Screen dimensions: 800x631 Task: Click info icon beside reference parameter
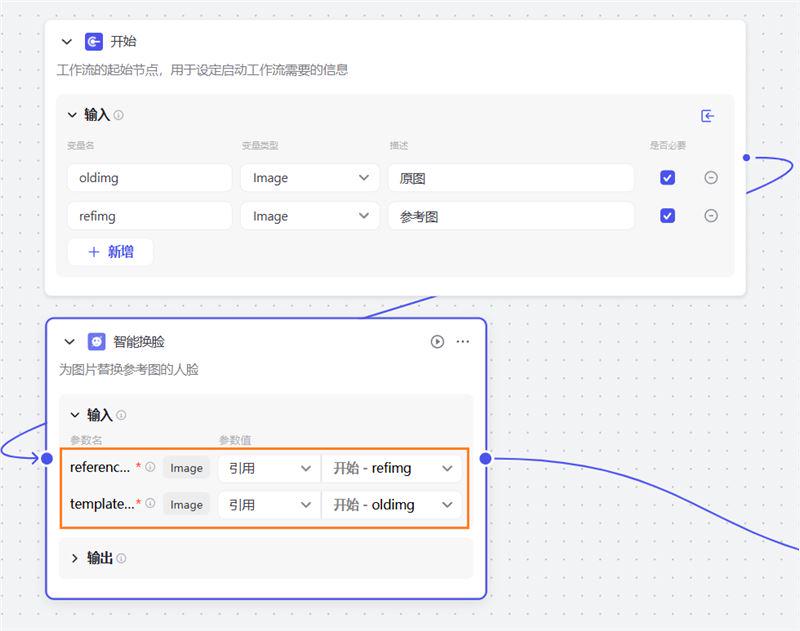pyautogui.click(x=150, y=467)
